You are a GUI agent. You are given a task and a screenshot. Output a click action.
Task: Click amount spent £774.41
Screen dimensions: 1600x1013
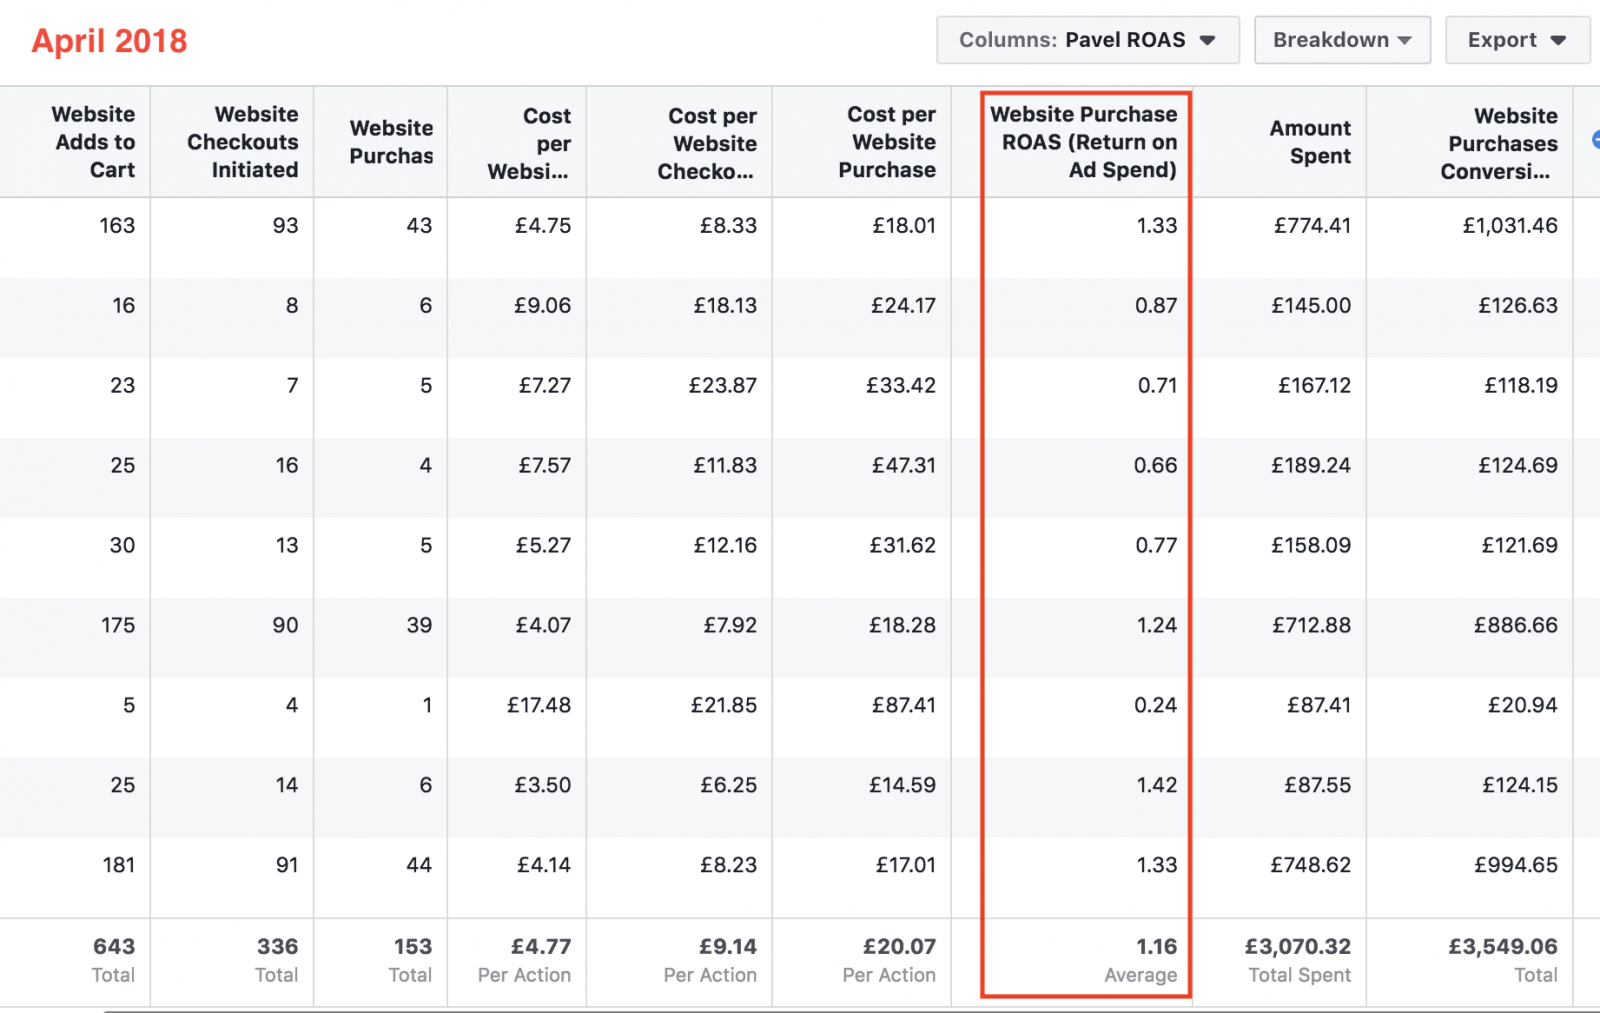coord(1312,226)
